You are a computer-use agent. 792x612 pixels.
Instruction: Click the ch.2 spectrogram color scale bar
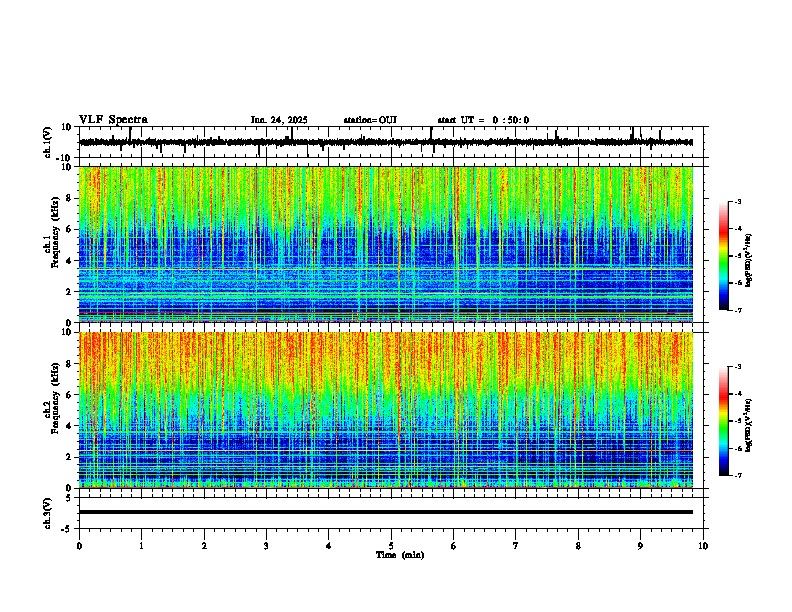click(x=723, y=421)
